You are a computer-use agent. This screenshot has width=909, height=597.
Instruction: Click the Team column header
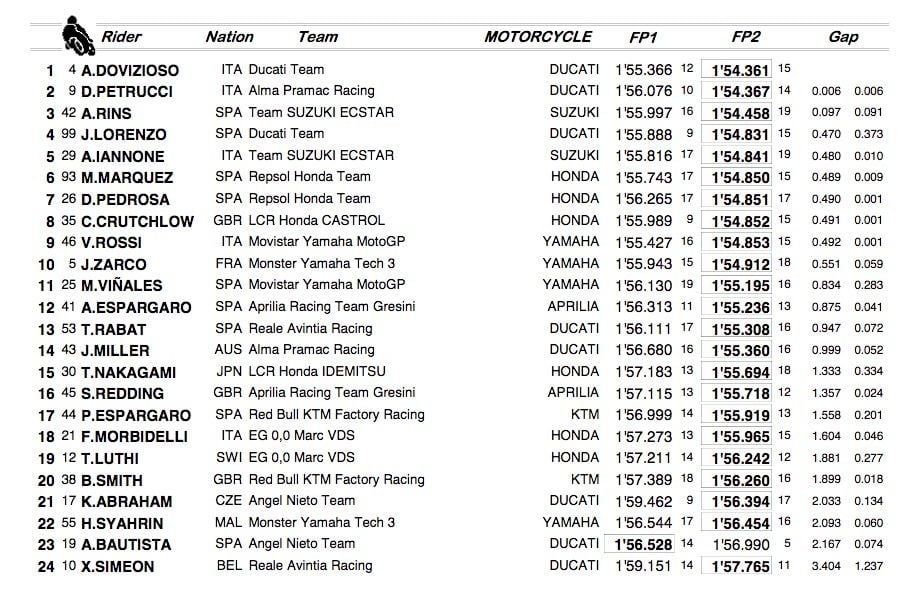pyautogui.click(x=318, y=37)
